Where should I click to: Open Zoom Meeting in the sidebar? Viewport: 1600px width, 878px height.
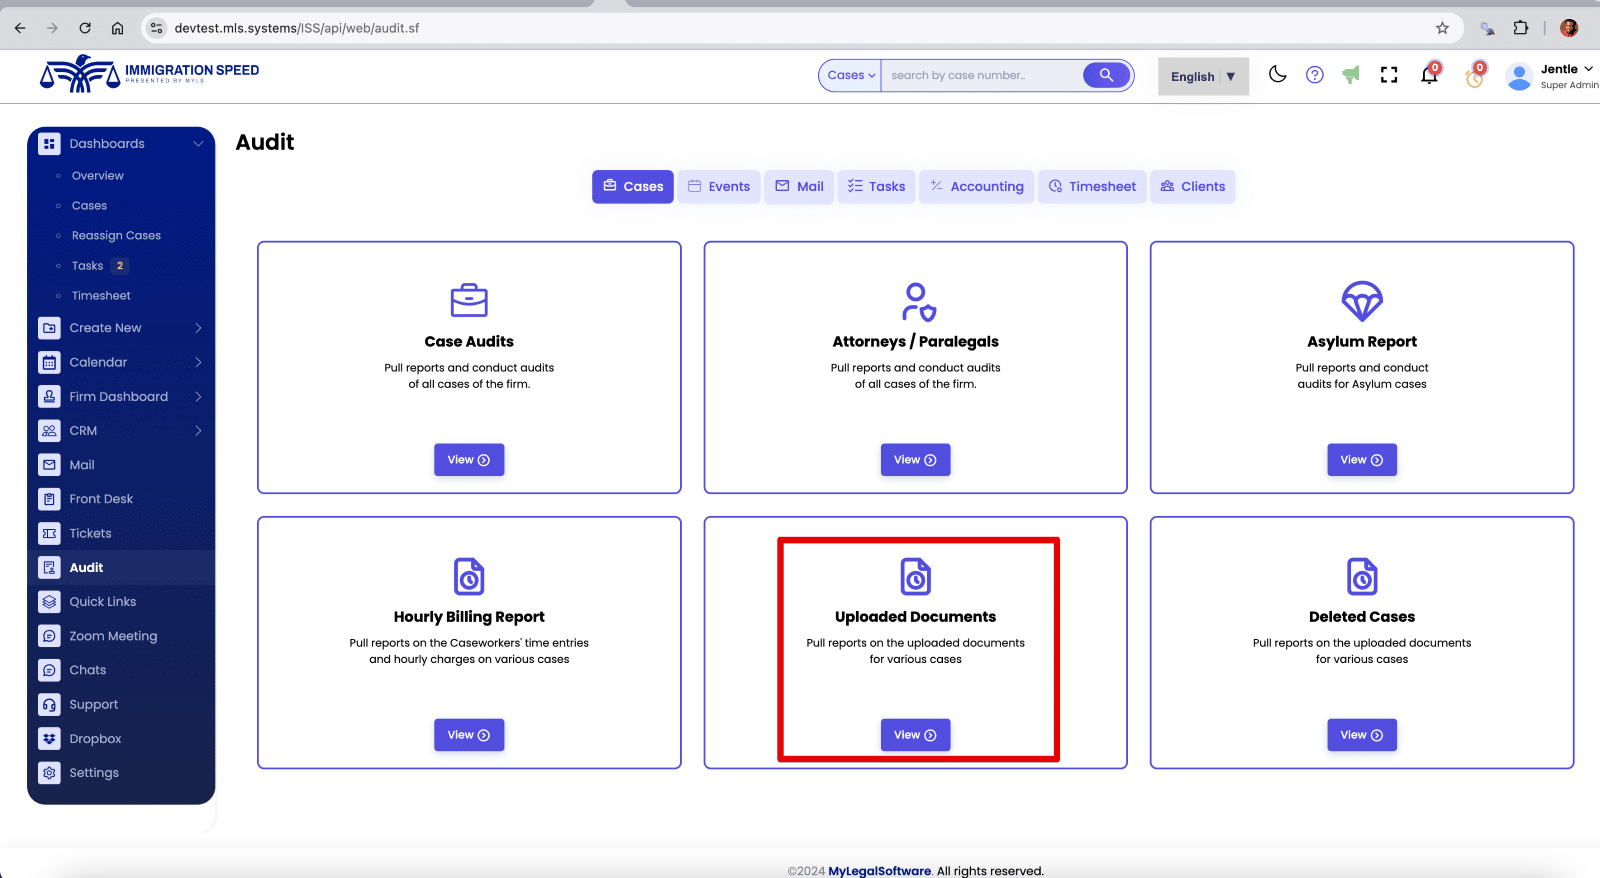tap(113, 636)
